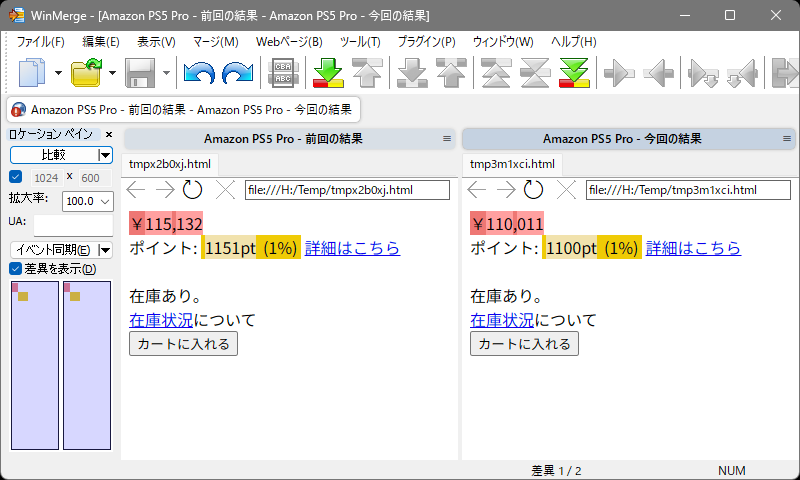This screenshot has height=480, width=800.
Task: Click the left pane browser back arrow
Action: pyautogui.click(x=136, y=190)
